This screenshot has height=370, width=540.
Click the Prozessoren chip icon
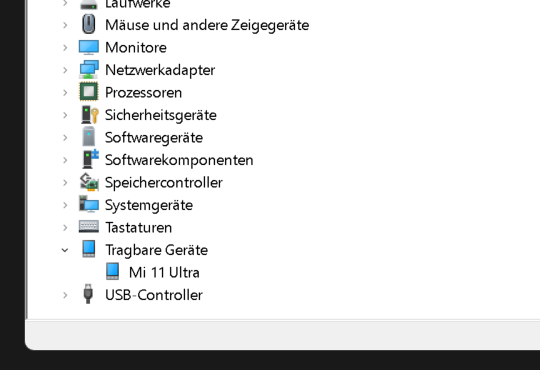click(x=89, y=92)
